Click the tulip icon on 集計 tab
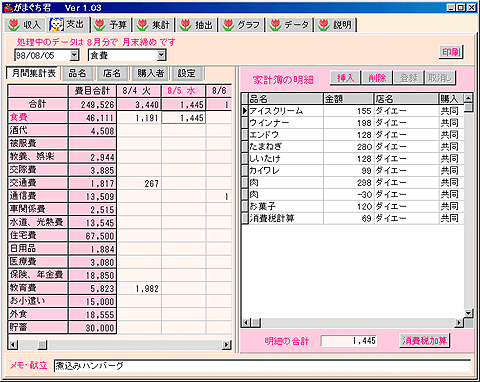 point(142,25)
